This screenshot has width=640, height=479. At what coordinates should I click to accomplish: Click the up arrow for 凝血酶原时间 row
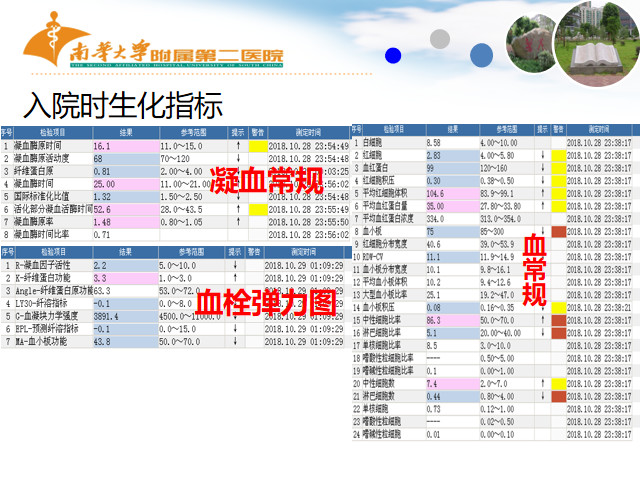tap(238, 146)
